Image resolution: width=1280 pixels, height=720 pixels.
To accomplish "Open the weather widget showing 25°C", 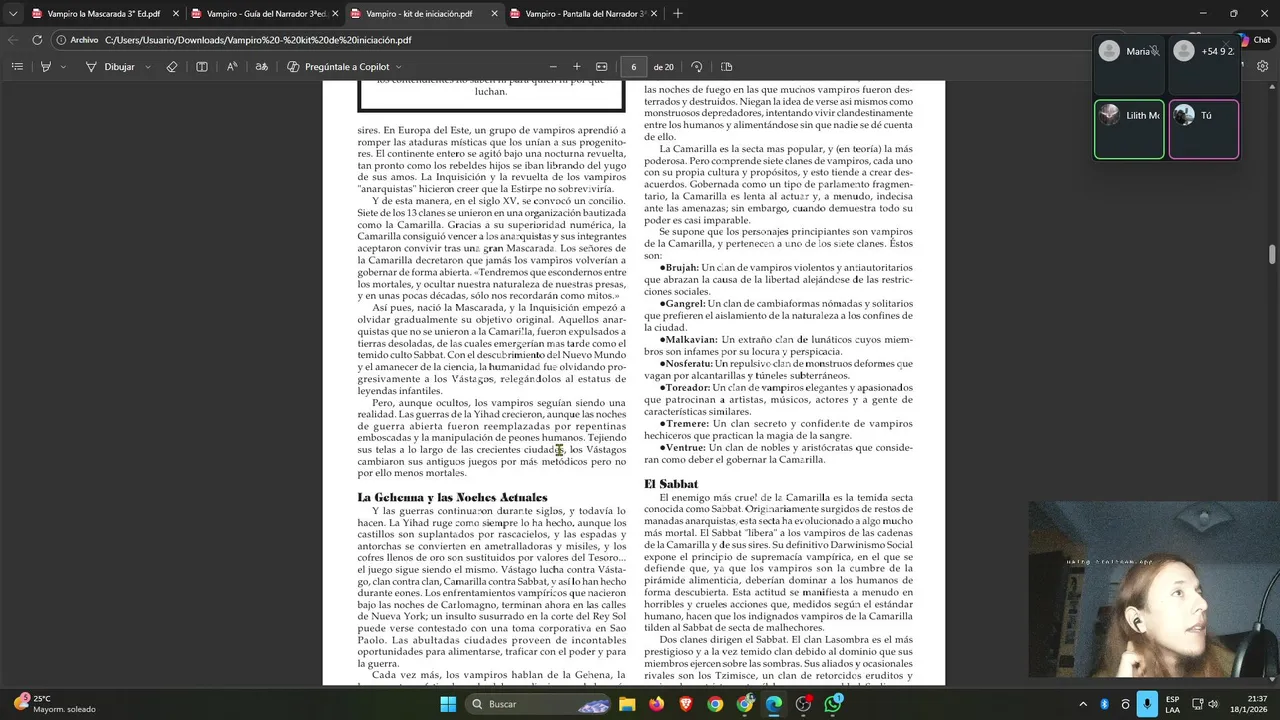I will tap(55, 704).
